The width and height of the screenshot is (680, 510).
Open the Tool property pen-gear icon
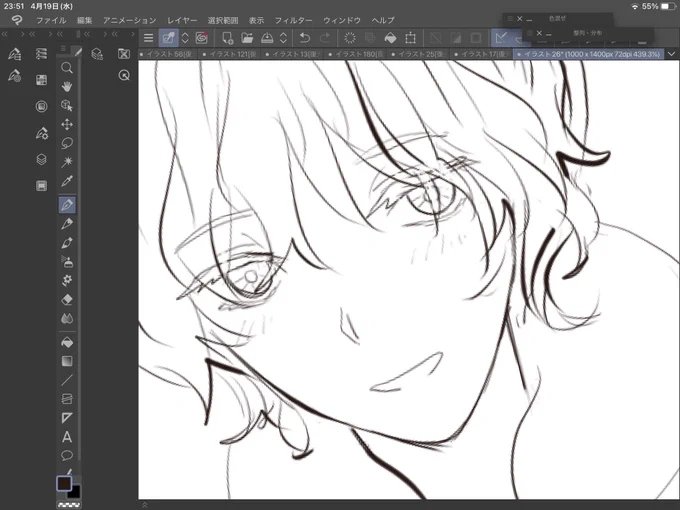coord(41,133)
